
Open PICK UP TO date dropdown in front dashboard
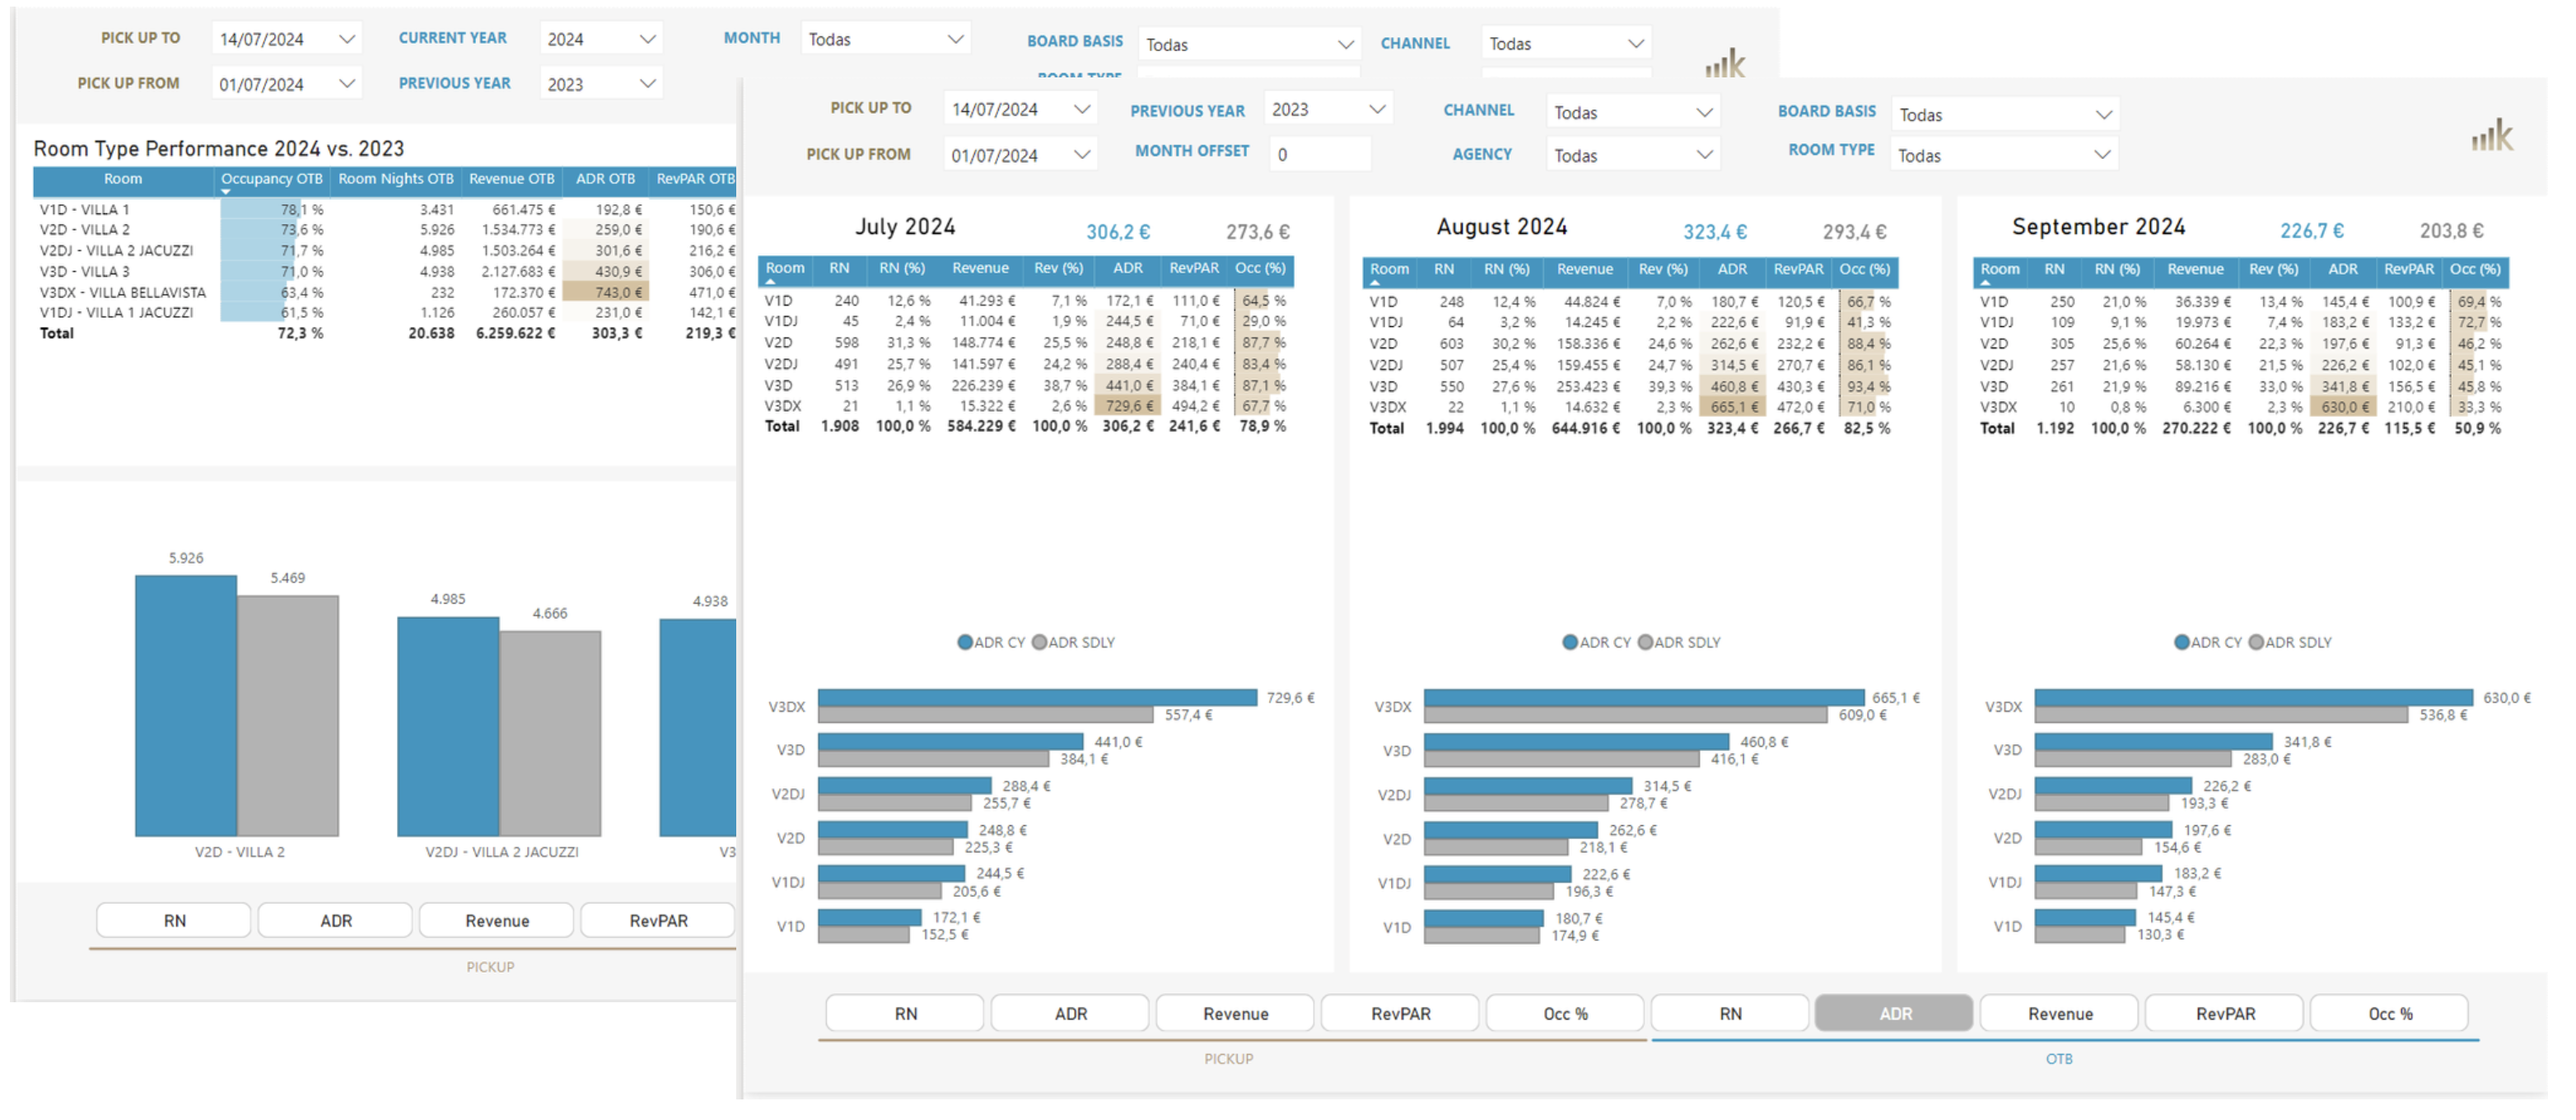1020,109
